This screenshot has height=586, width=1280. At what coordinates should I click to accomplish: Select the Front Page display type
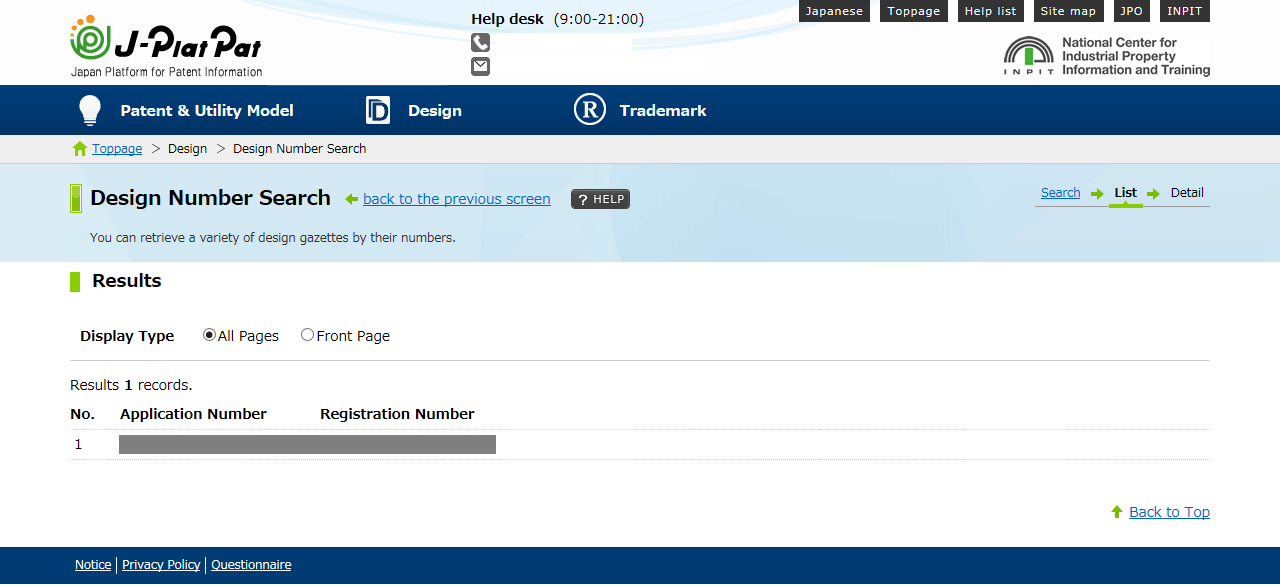click(307, 336)
